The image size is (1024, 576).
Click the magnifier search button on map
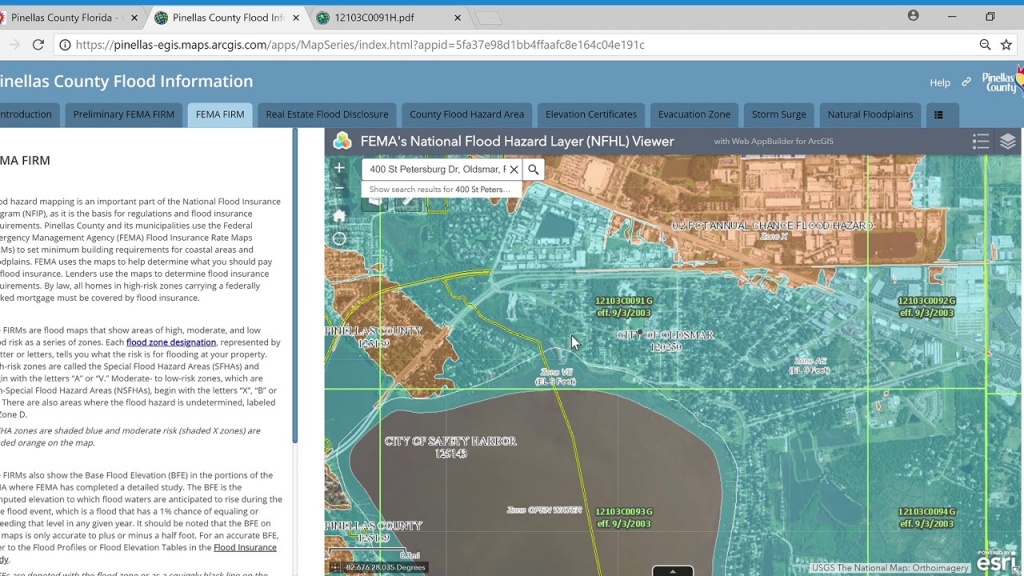coord(533,170)
